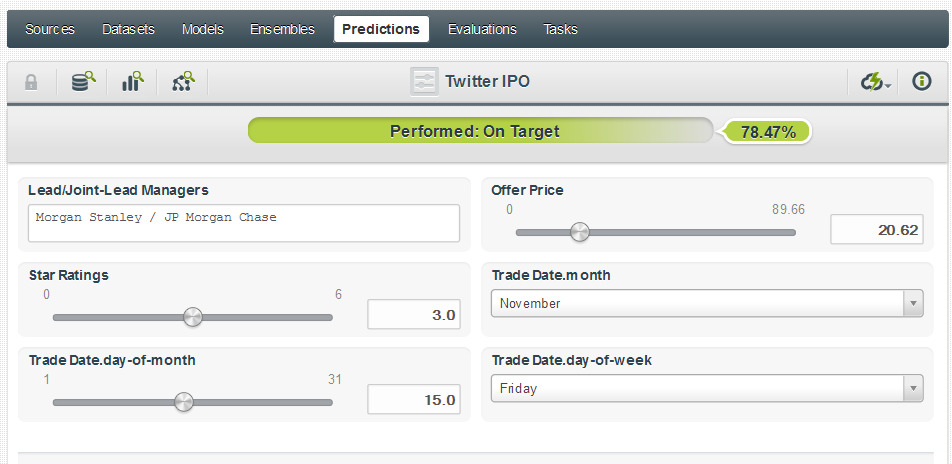Open the Evaluations tab
952x464 pixels.
482,29
